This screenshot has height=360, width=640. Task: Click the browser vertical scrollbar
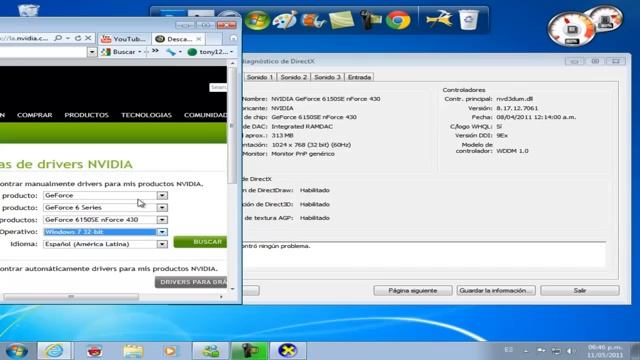[232, 124]
